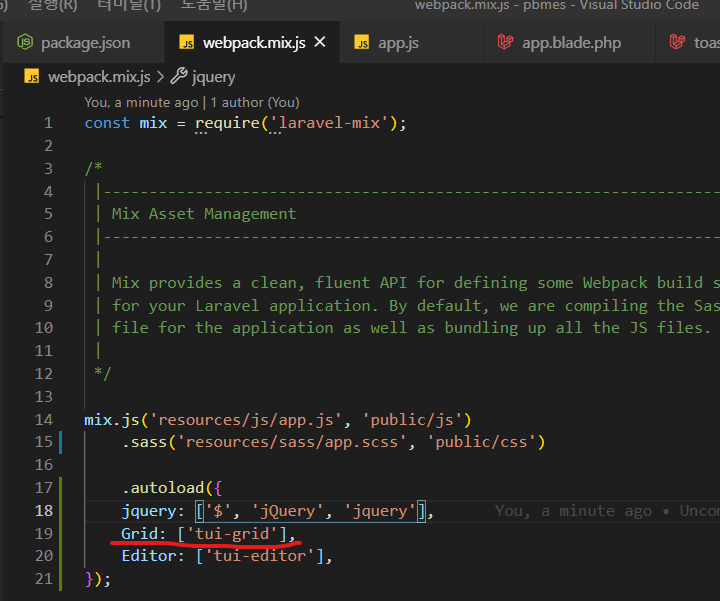Click the inline blame on line 18
The height and width of the screenshot is (601, 720).
click(x=607, y=511)
